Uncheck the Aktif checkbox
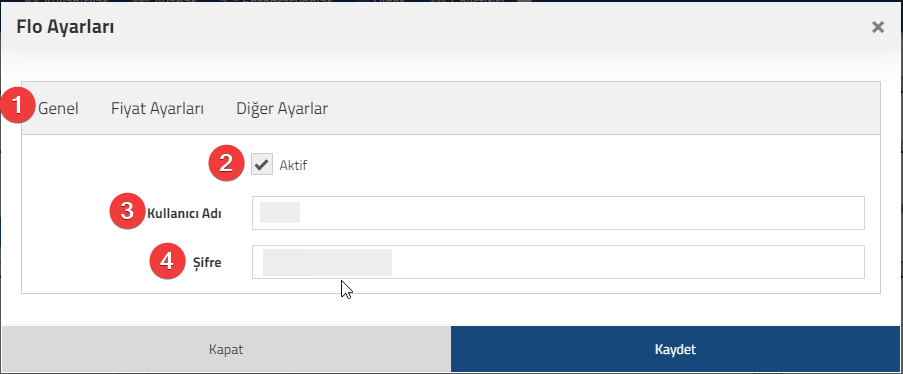This screenshot has width=903, height=374. pyautogui.click(x=262, y=165)
